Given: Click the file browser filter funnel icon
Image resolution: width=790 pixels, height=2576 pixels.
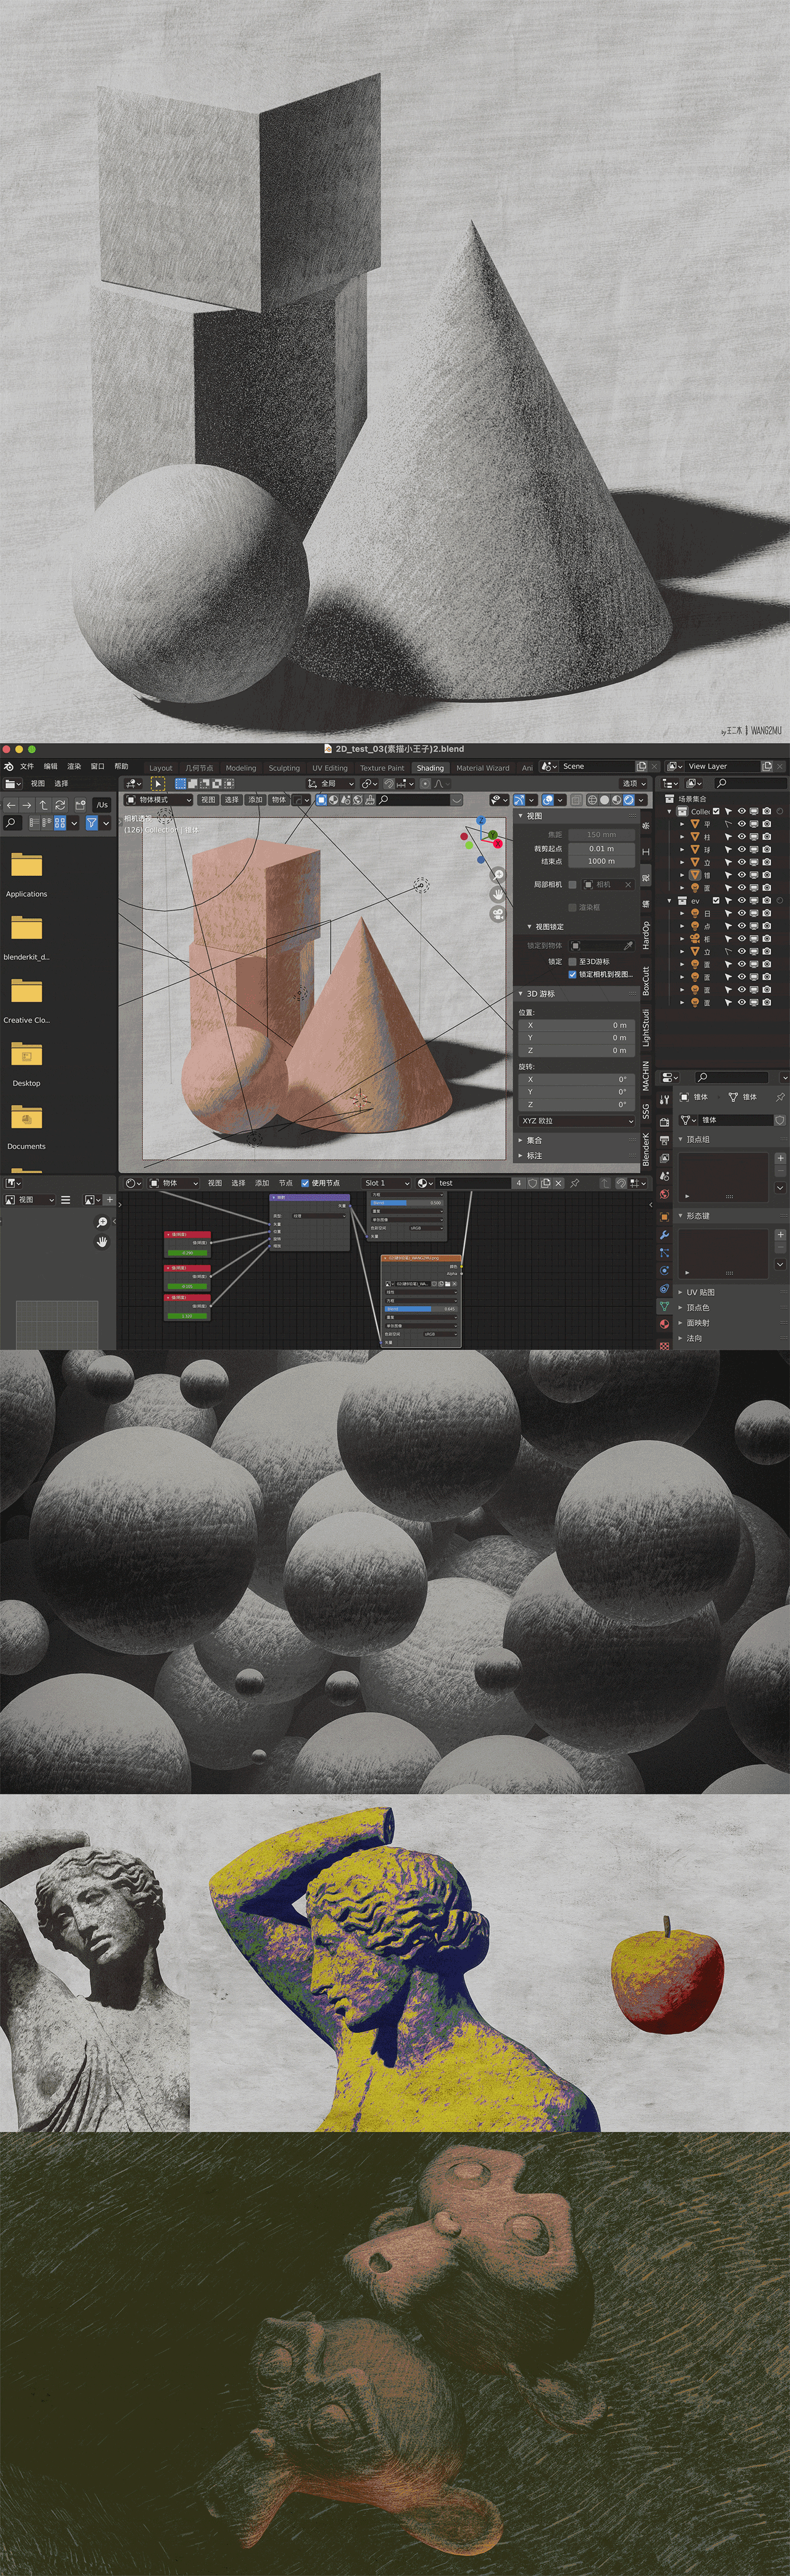Looking at the screenshot, I should (x=91, y=823).
